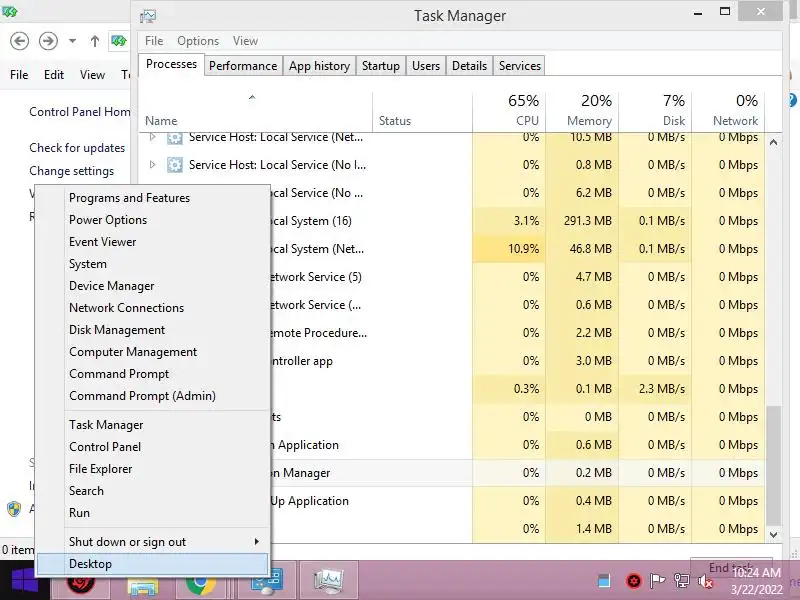Launch Google Chrome from taskbar

[200, 585]
